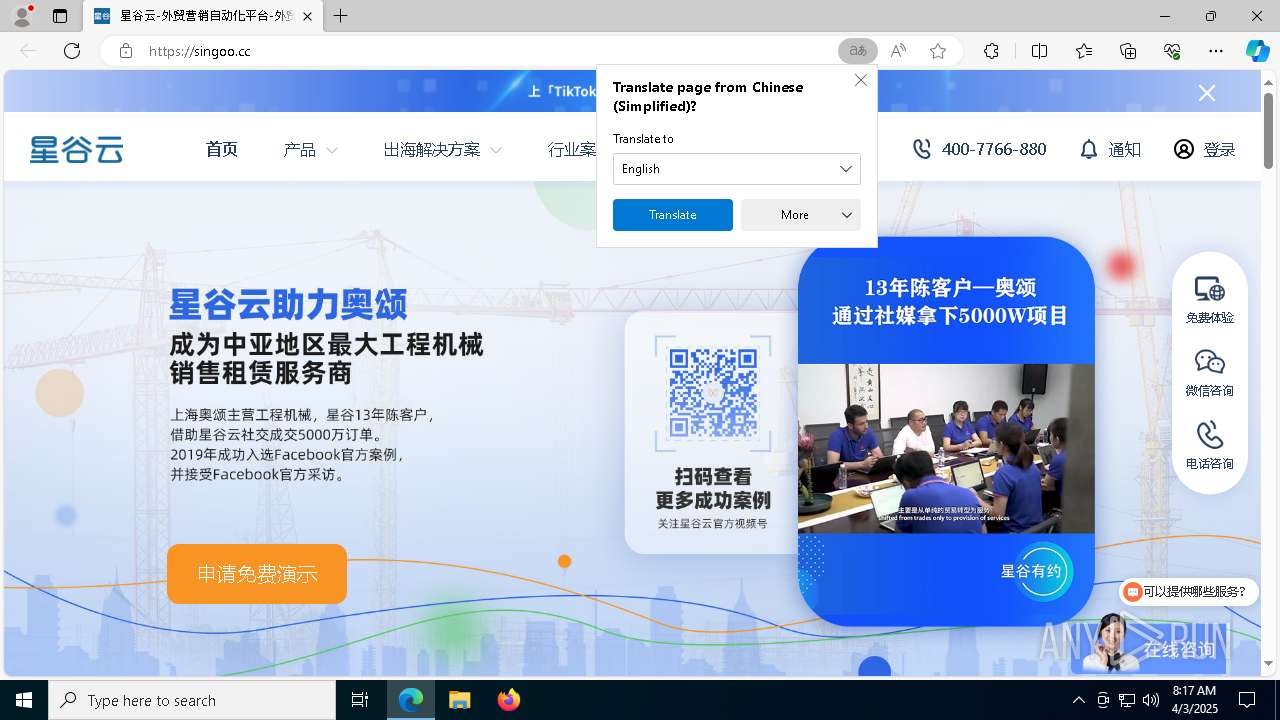
Task: Open Browser essentials heart icon
Action: 1172,51
